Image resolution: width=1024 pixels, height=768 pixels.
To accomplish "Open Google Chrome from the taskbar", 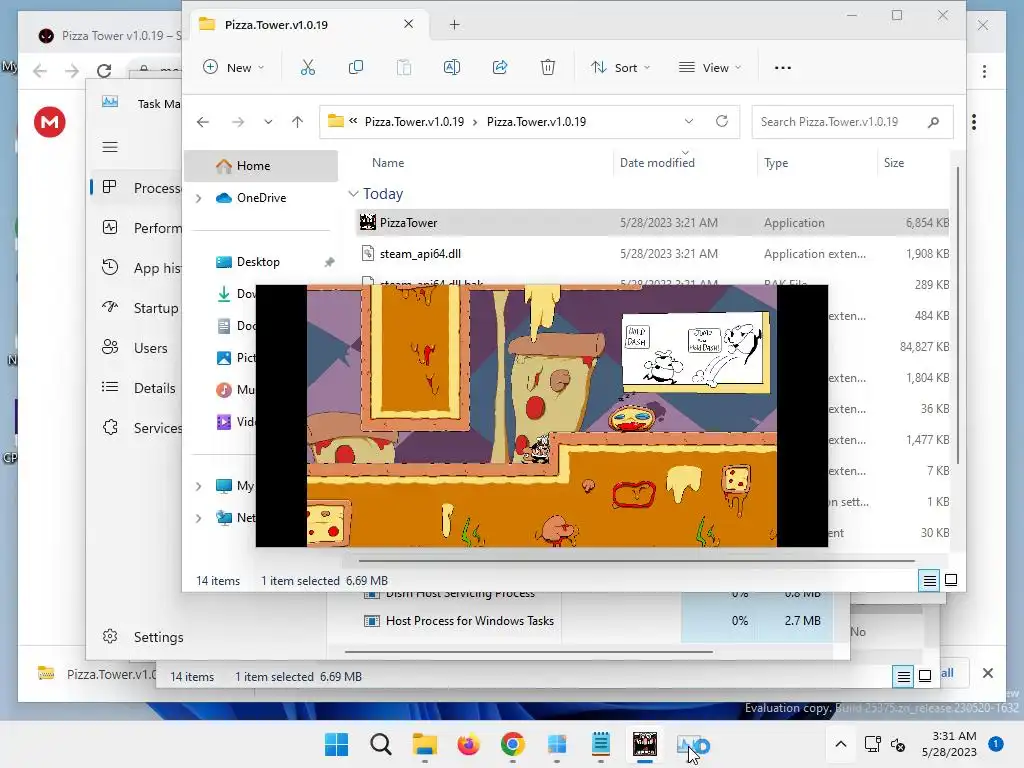I will pyautogui.click(x=513, y=744).
